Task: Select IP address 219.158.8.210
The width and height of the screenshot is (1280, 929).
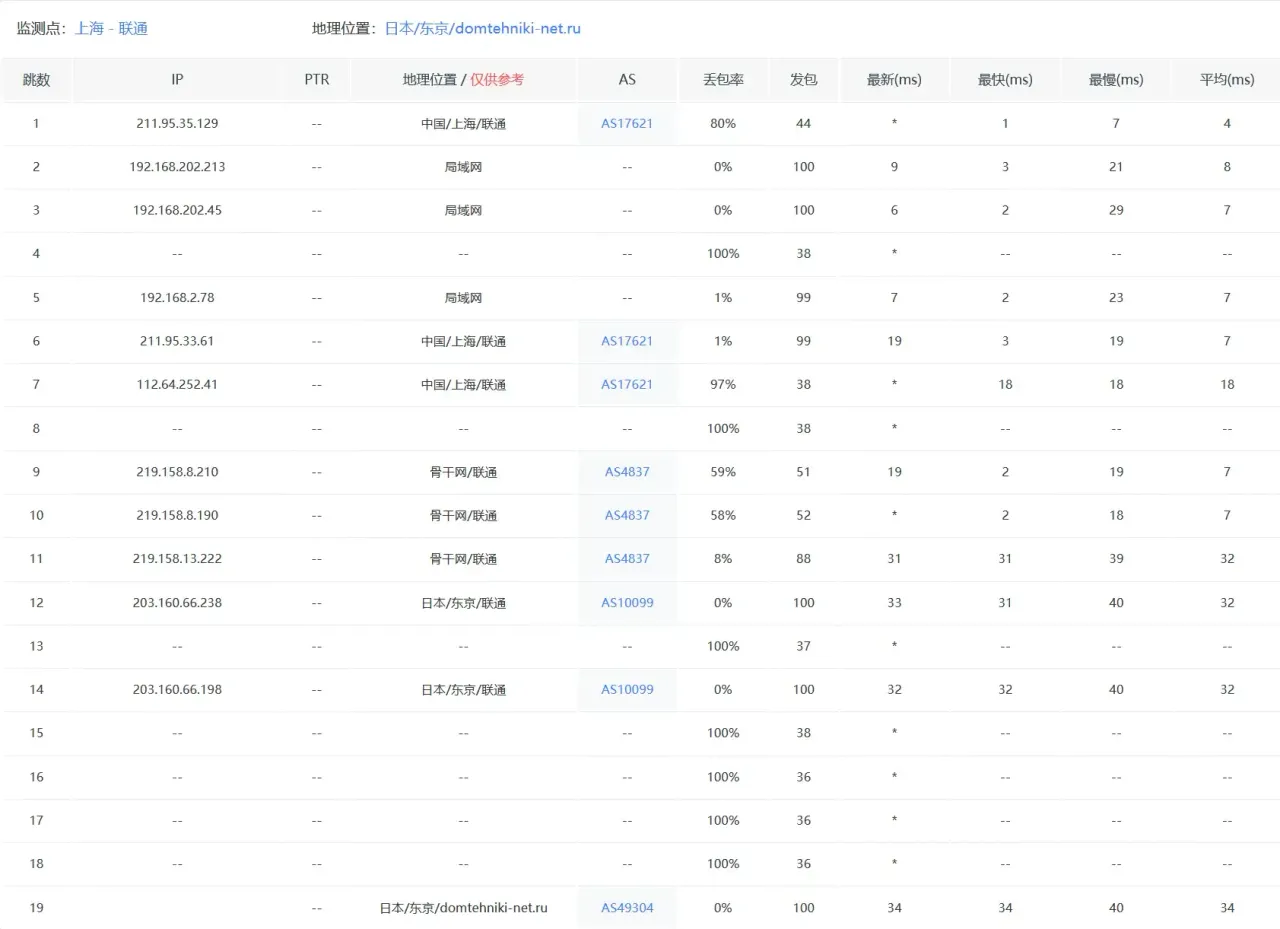Action: point(177,472)
